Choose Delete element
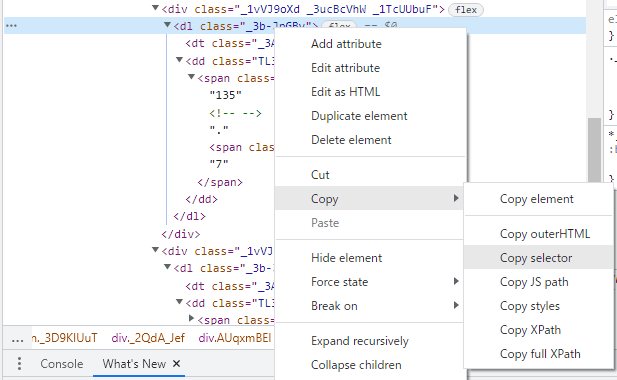This screenshot has width=617, height=380. pyautogui.click(x=351, y=140)
